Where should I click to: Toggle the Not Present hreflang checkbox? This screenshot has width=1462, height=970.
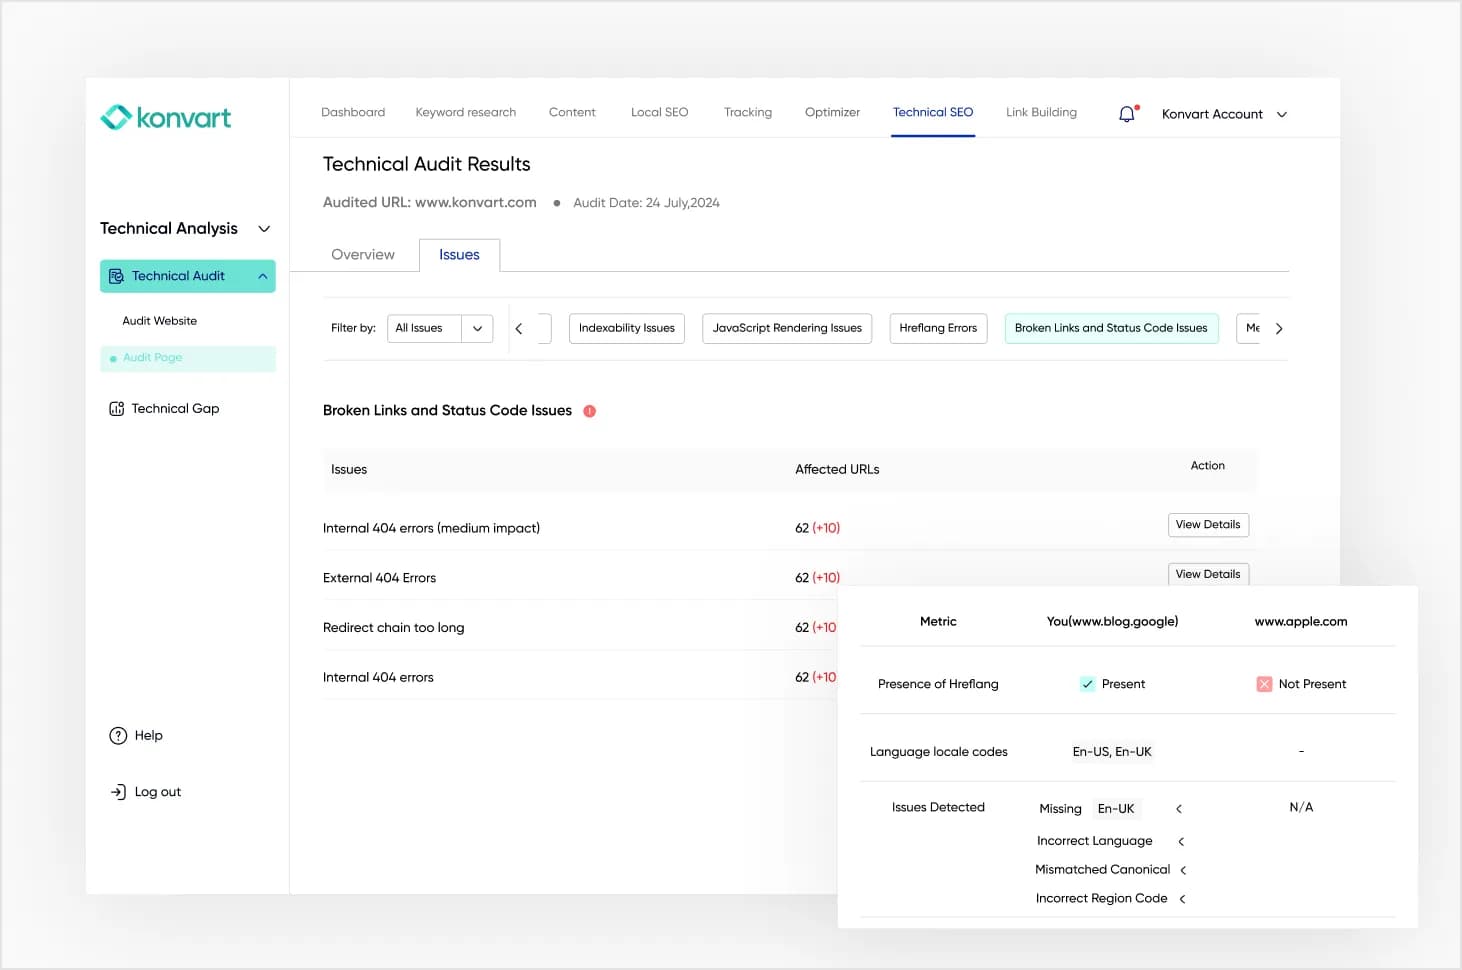pyautogui.click(x=1264, y=684)
